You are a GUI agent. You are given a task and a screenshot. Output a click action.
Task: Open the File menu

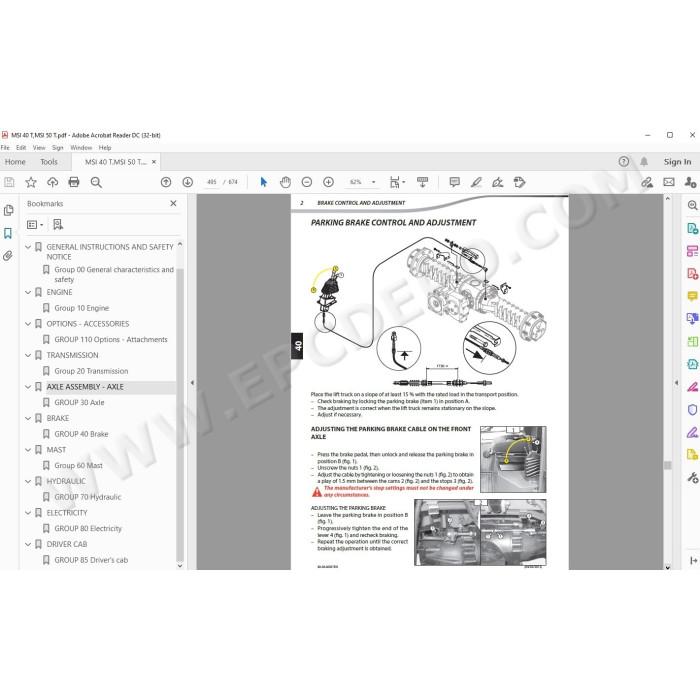tap(5, 148)
